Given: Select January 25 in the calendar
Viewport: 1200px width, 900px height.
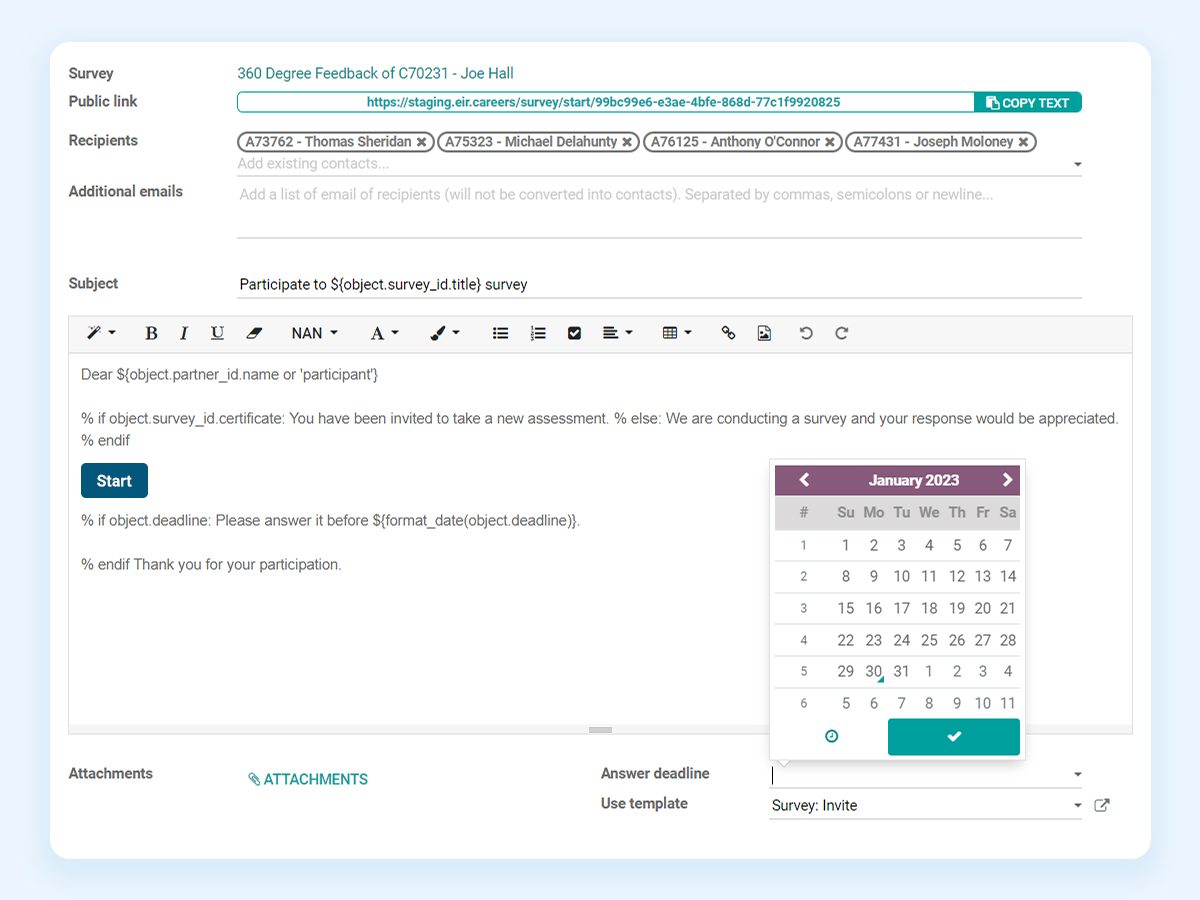Looking at the screenshot, I should pyautogui.click(x=929, y=640).
